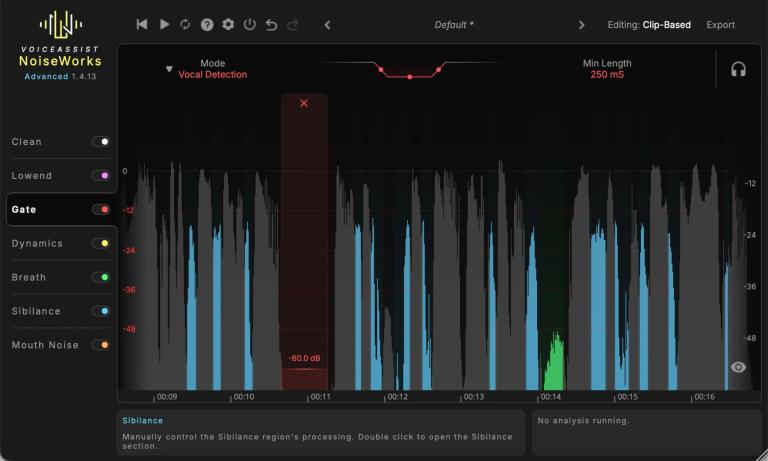768x461 pixels.
Task: Disable the Gate module switch
Action: click(100, 209)
